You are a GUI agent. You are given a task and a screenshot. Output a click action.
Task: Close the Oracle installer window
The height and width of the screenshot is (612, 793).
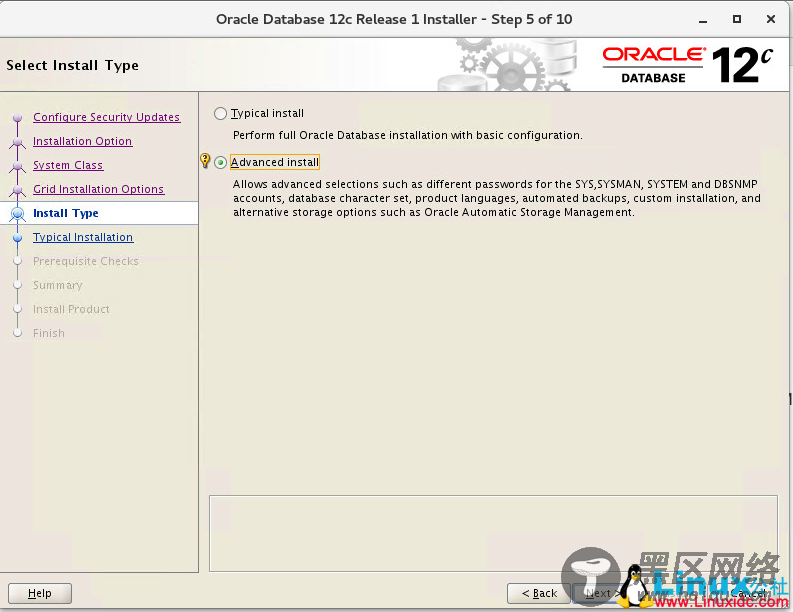(771, 19)
